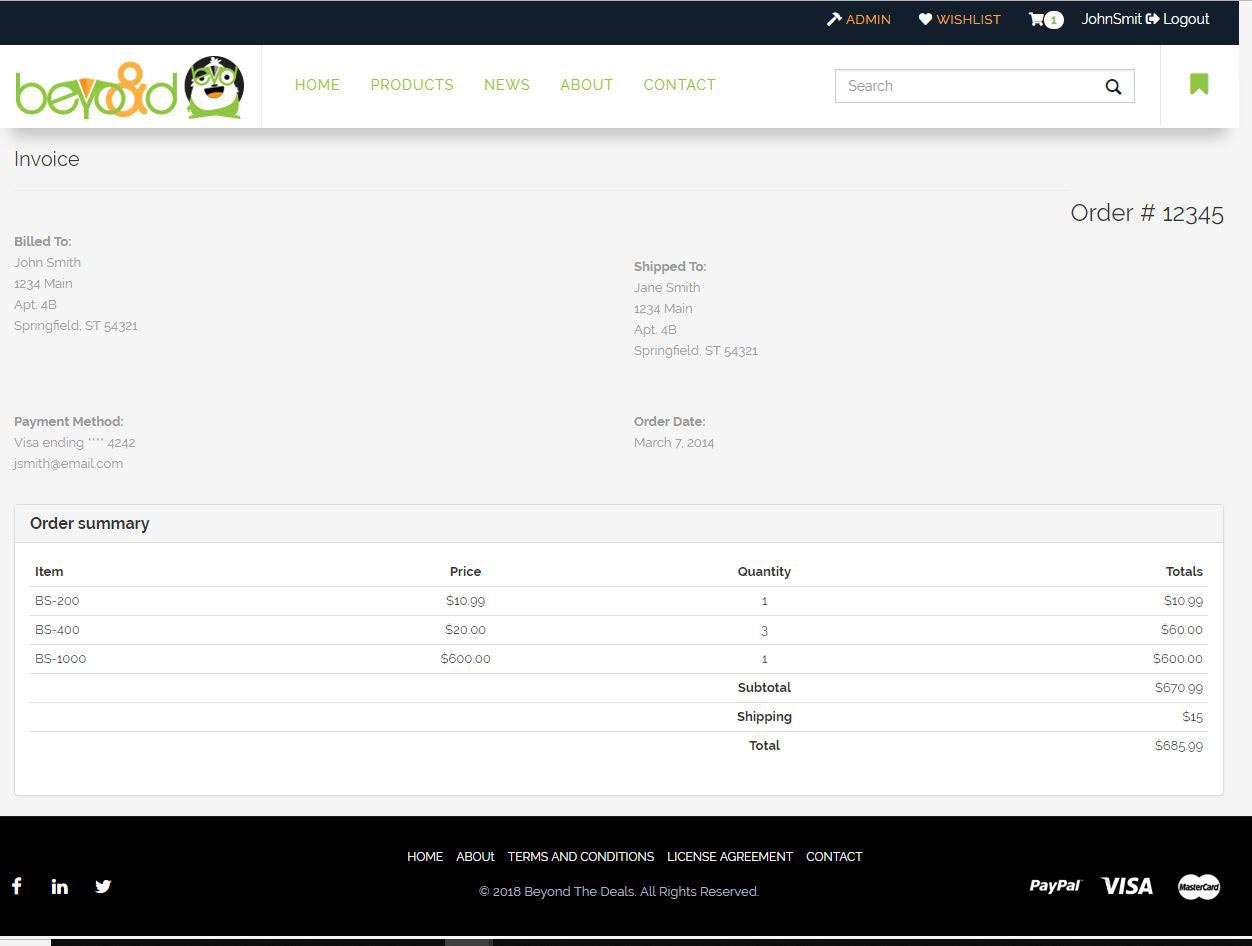The height and width of the screenshot is (946, 1252).
Task: Go to the Wishlist
Action: pos(960,19)
